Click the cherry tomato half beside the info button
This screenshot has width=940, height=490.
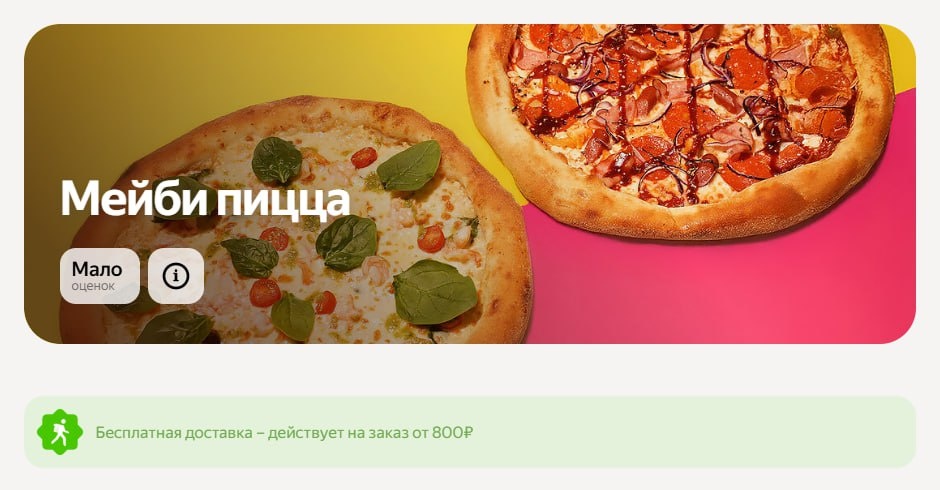[x=264, y=293]
